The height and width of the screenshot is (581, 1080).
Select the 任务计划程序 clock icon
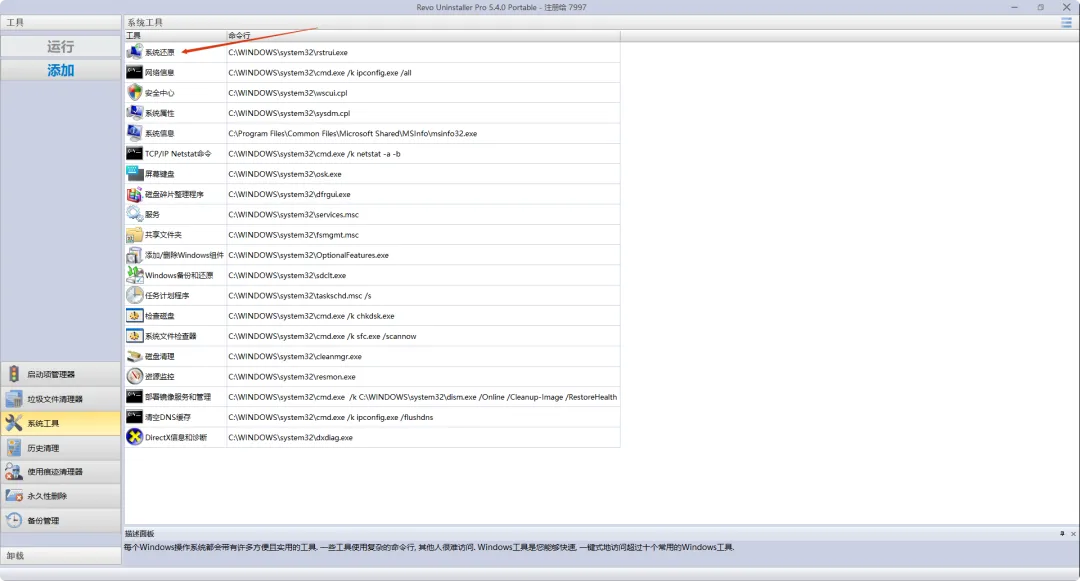click(134, 295)
